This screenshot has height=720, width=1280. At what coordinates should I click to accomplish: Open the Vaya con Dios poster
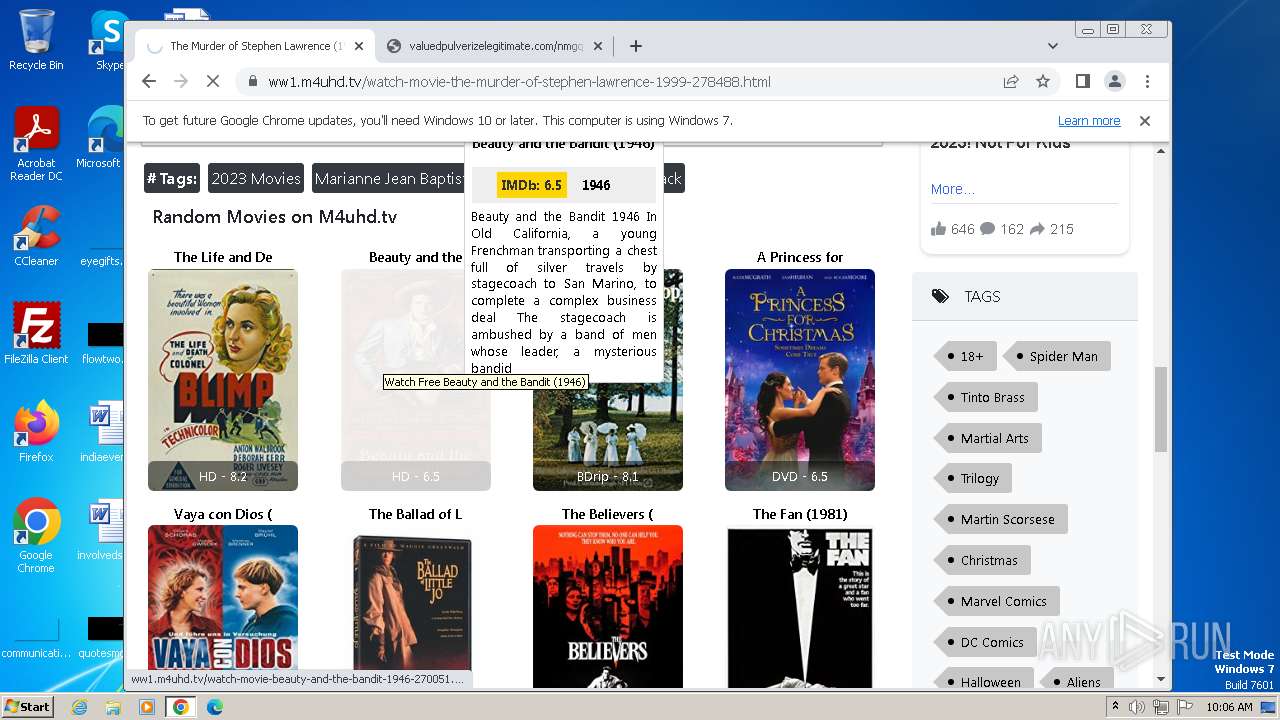point(223,598)
